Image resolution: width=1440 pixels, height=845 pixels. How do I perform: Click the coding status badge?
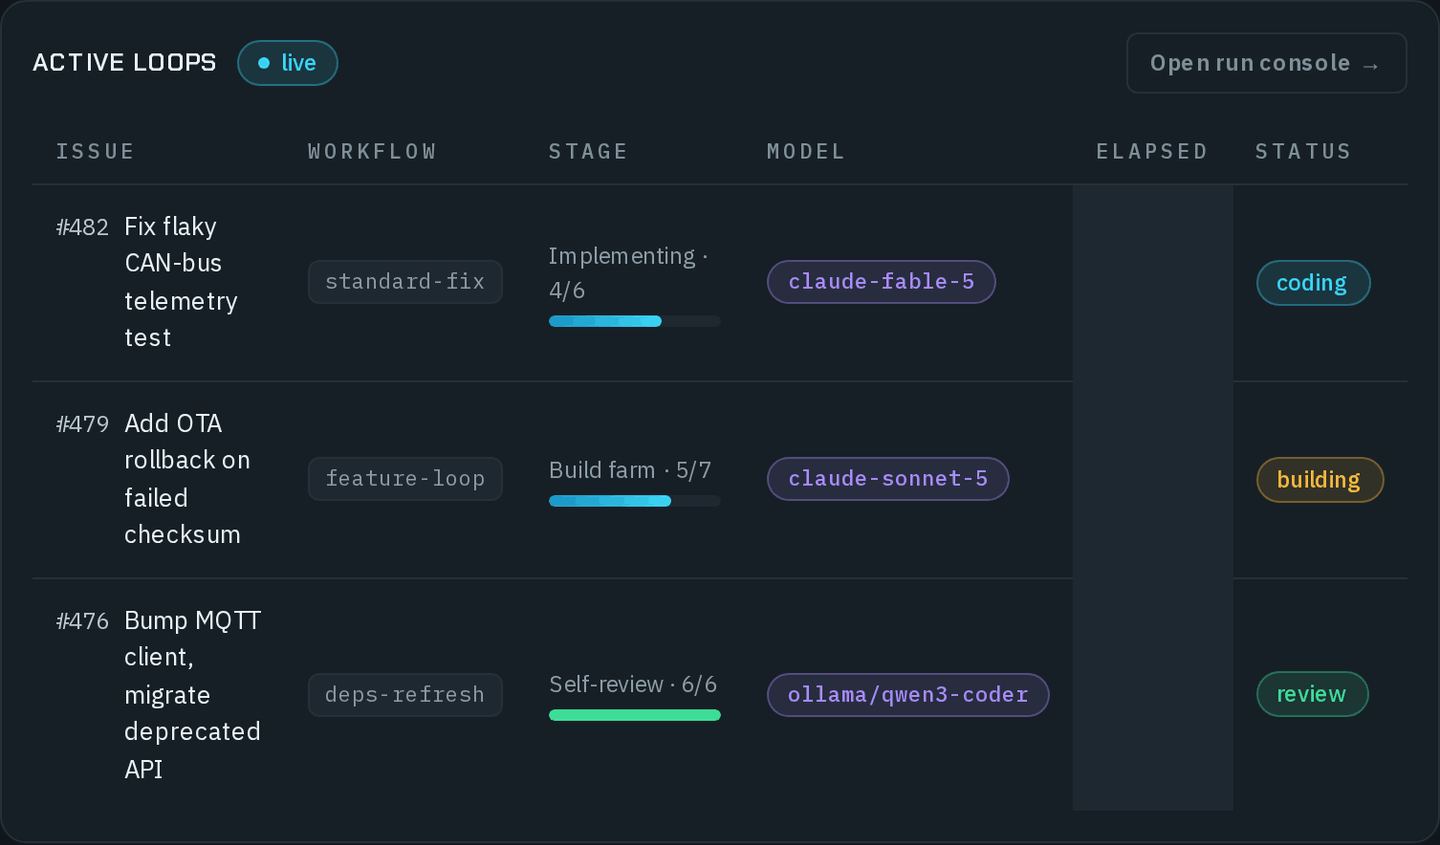tap(1313, 283)
